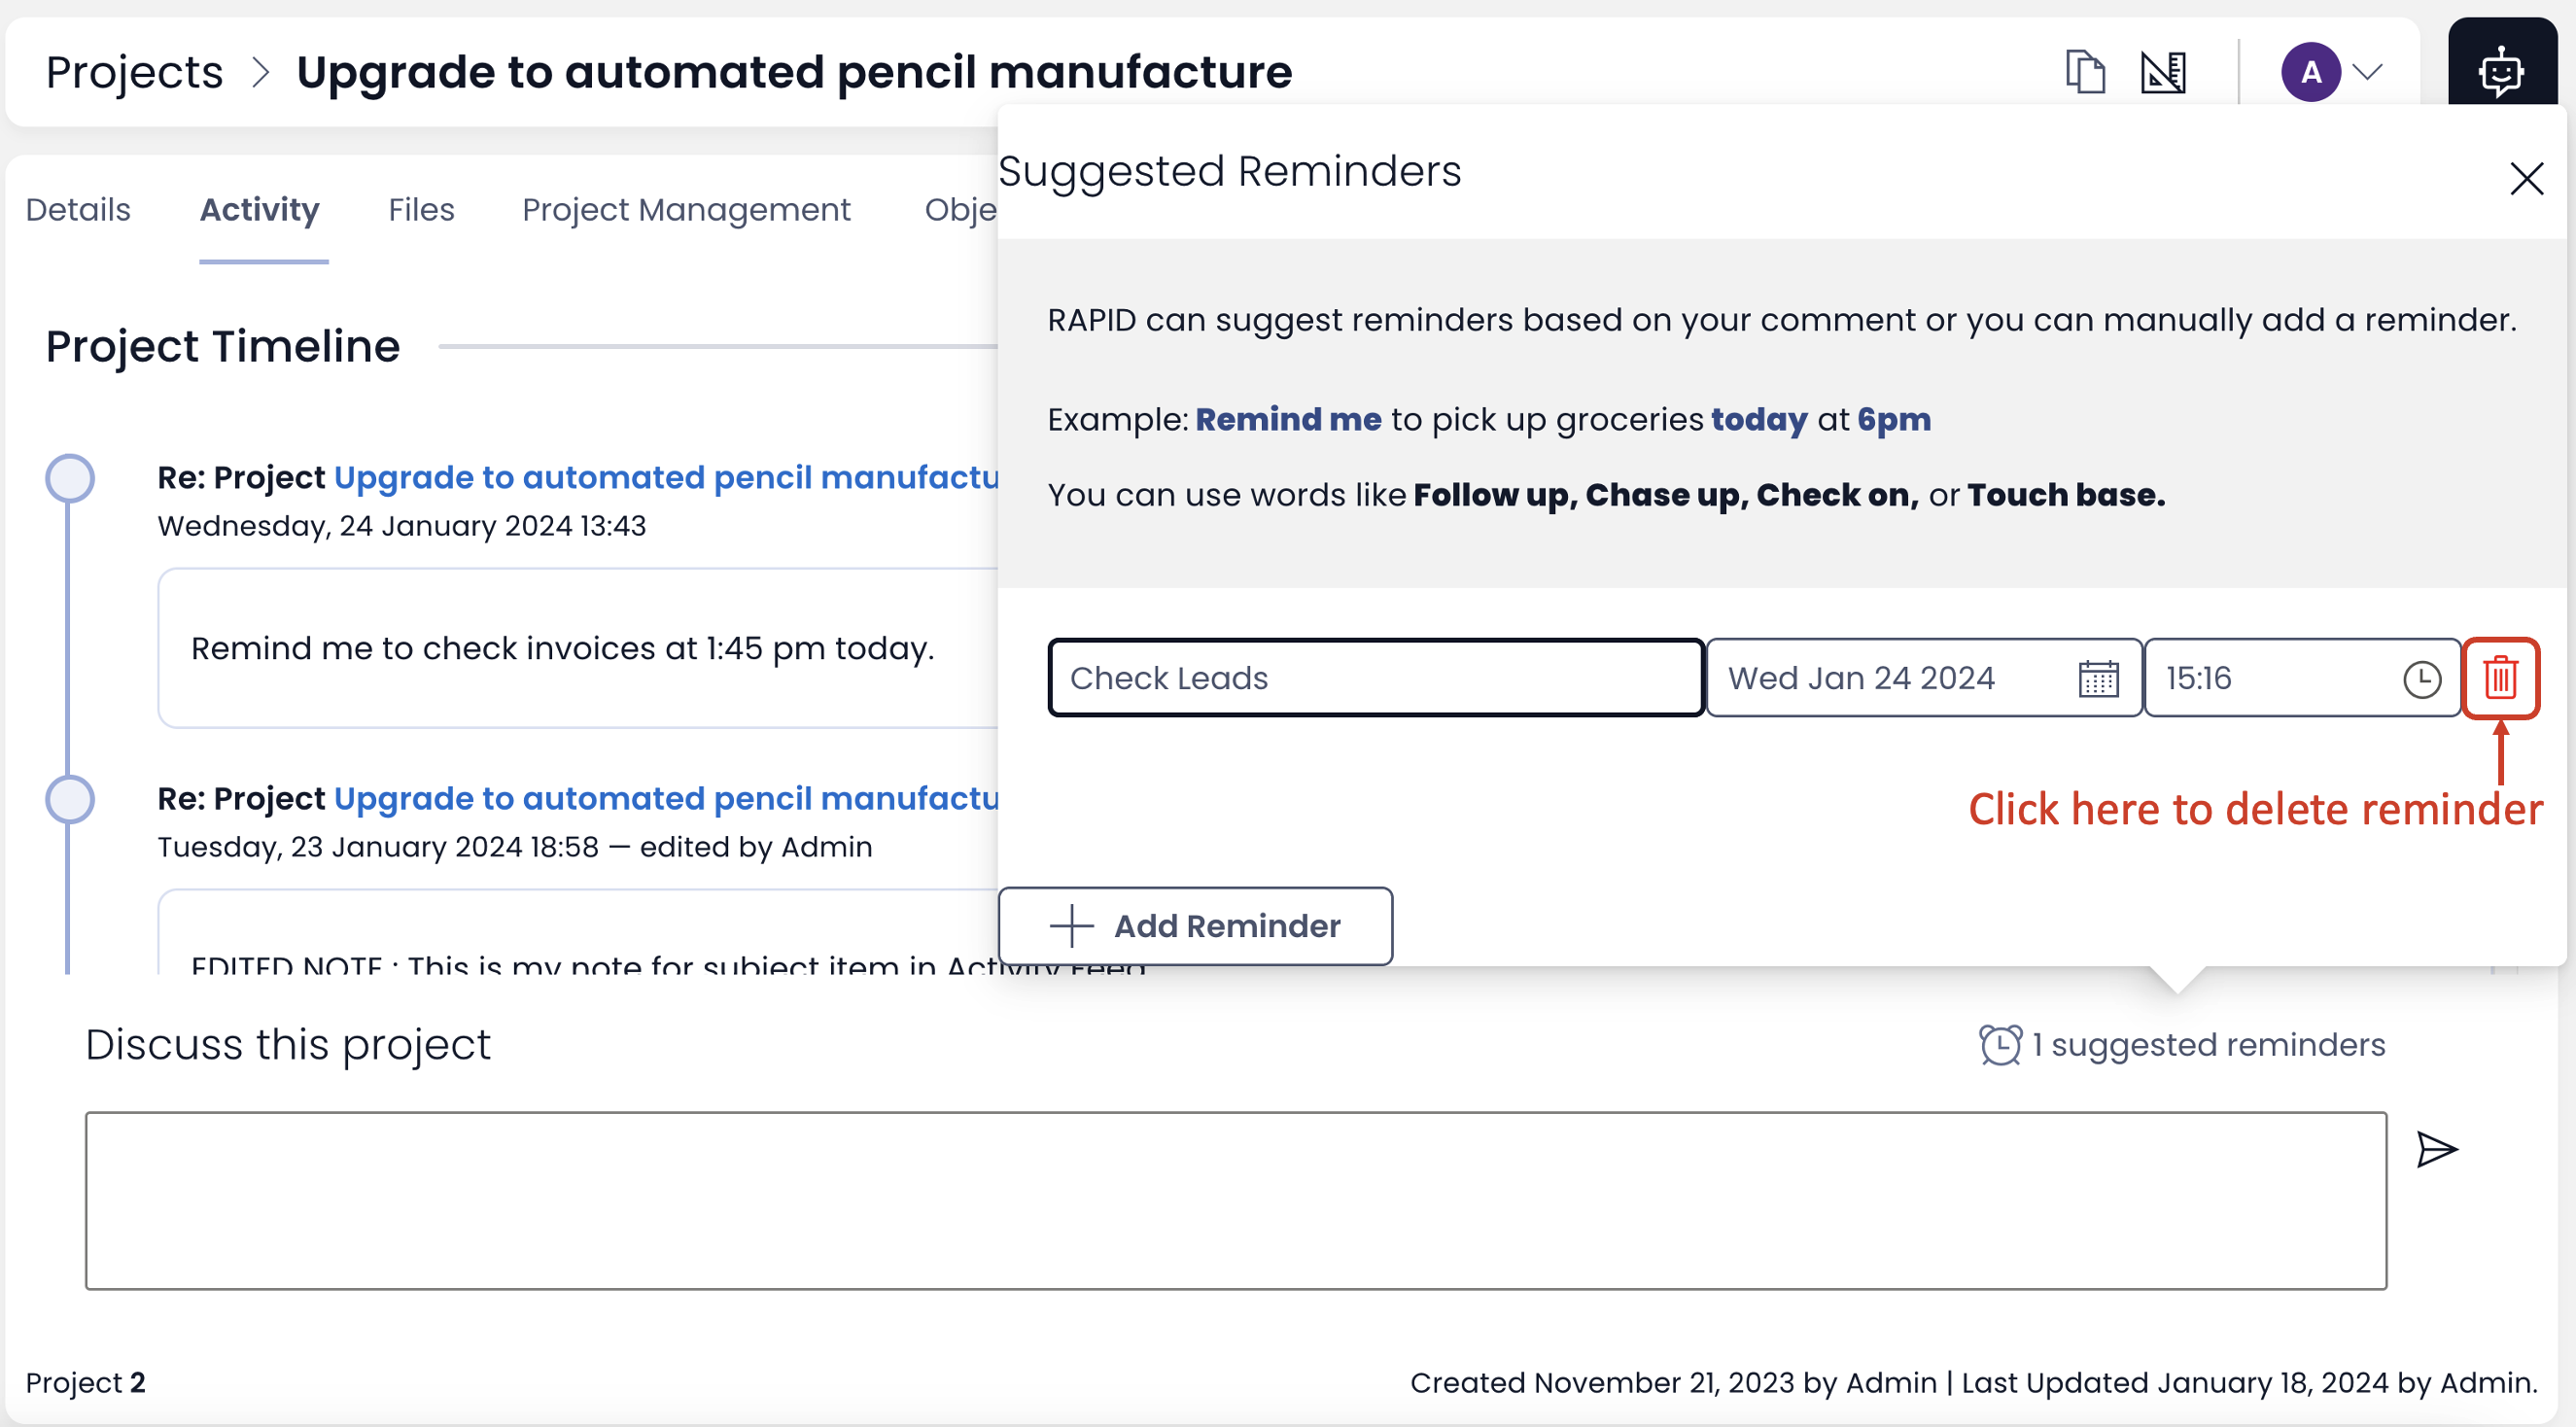The image size is (2576, 1427).
Task: Select the Project Management tab
Action: tap(687, 207)
